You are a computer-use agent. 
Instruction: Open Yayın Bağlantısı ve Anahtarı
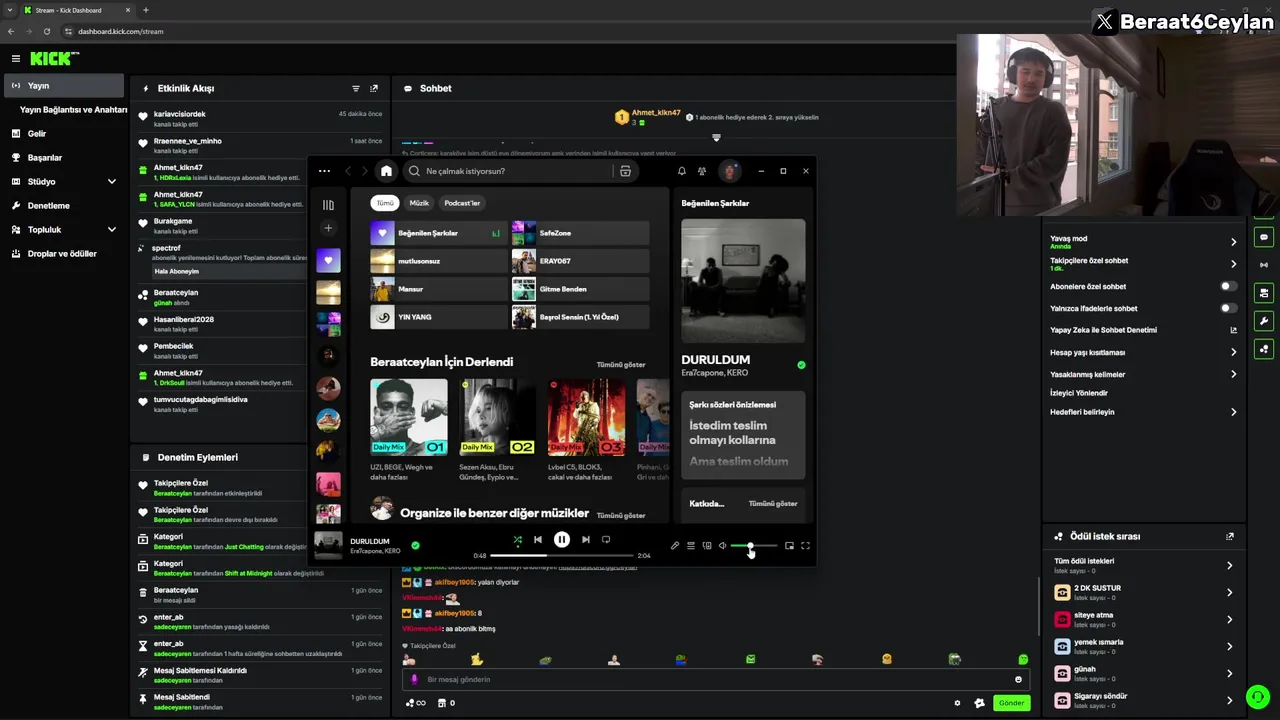(x=73, y=110)
